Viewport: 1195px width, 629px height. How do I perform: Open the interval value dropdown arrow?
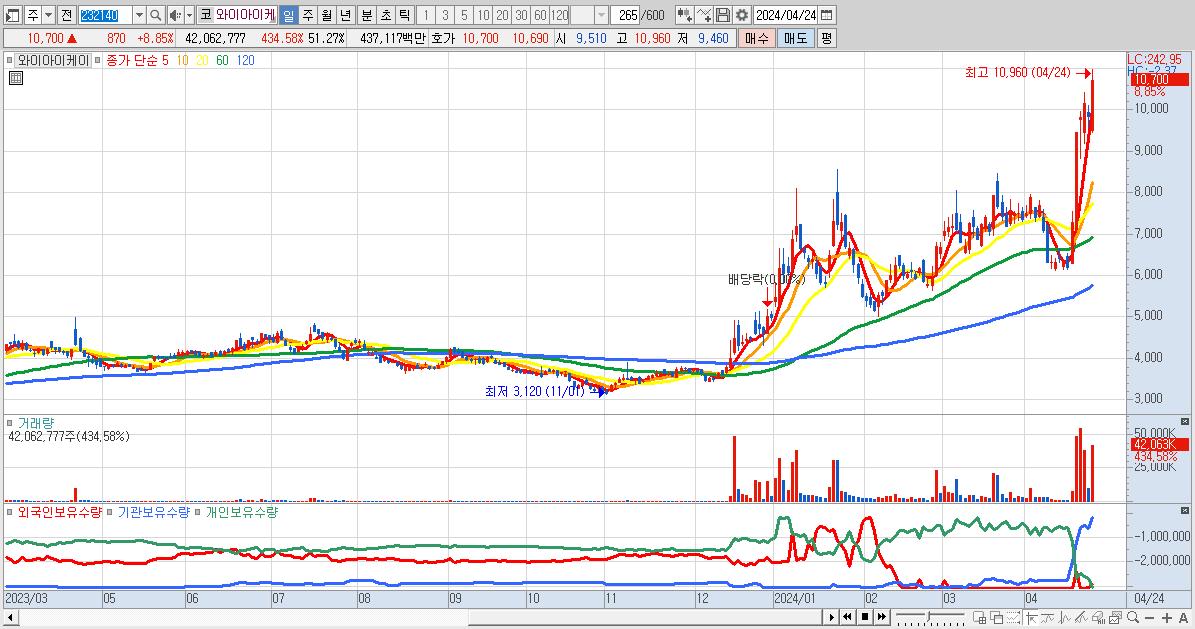601,15
